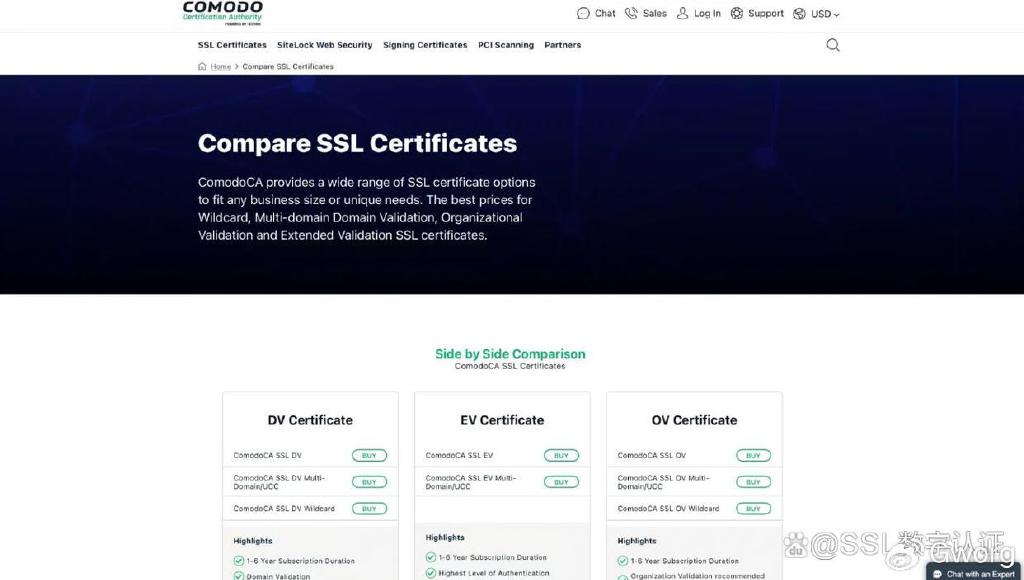Click the globe currency icon

799,14
